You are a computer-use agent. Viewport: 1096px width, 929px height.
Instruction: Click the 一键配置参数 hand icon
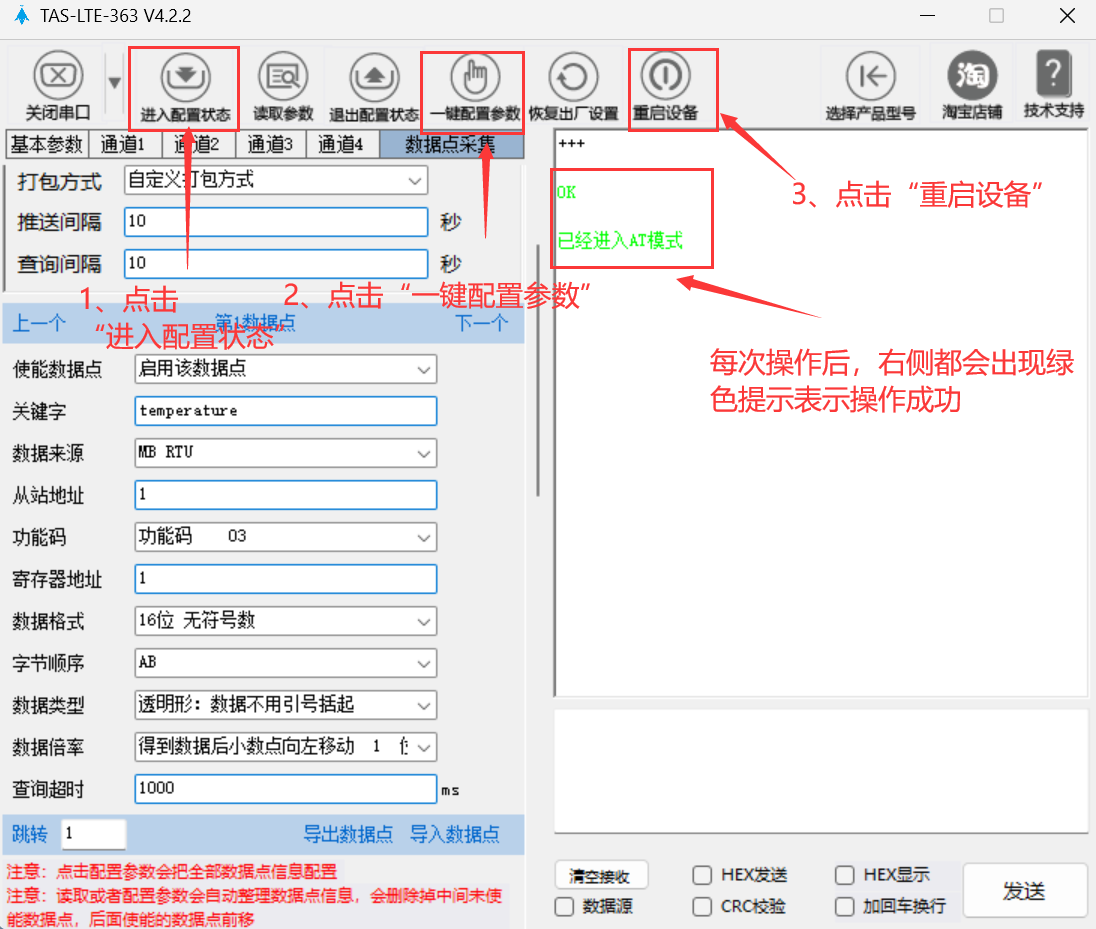[475, 76]
